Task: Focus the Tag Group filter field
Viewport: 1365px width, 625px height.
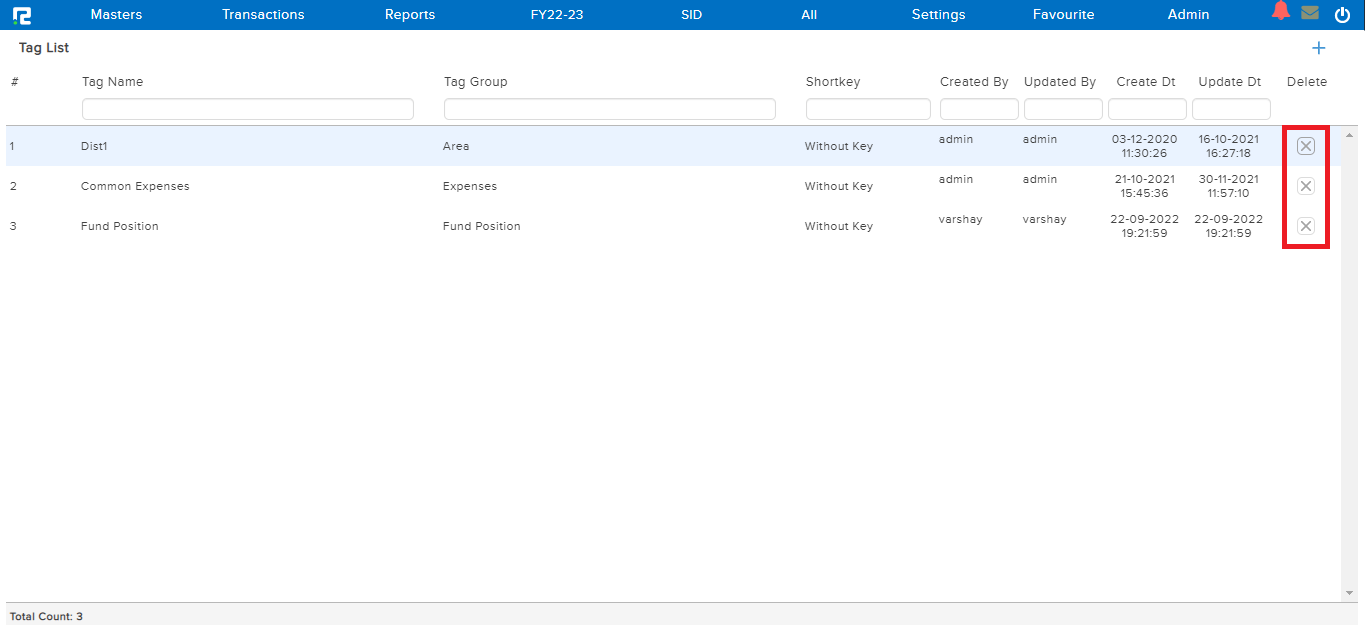Action: 609,109
